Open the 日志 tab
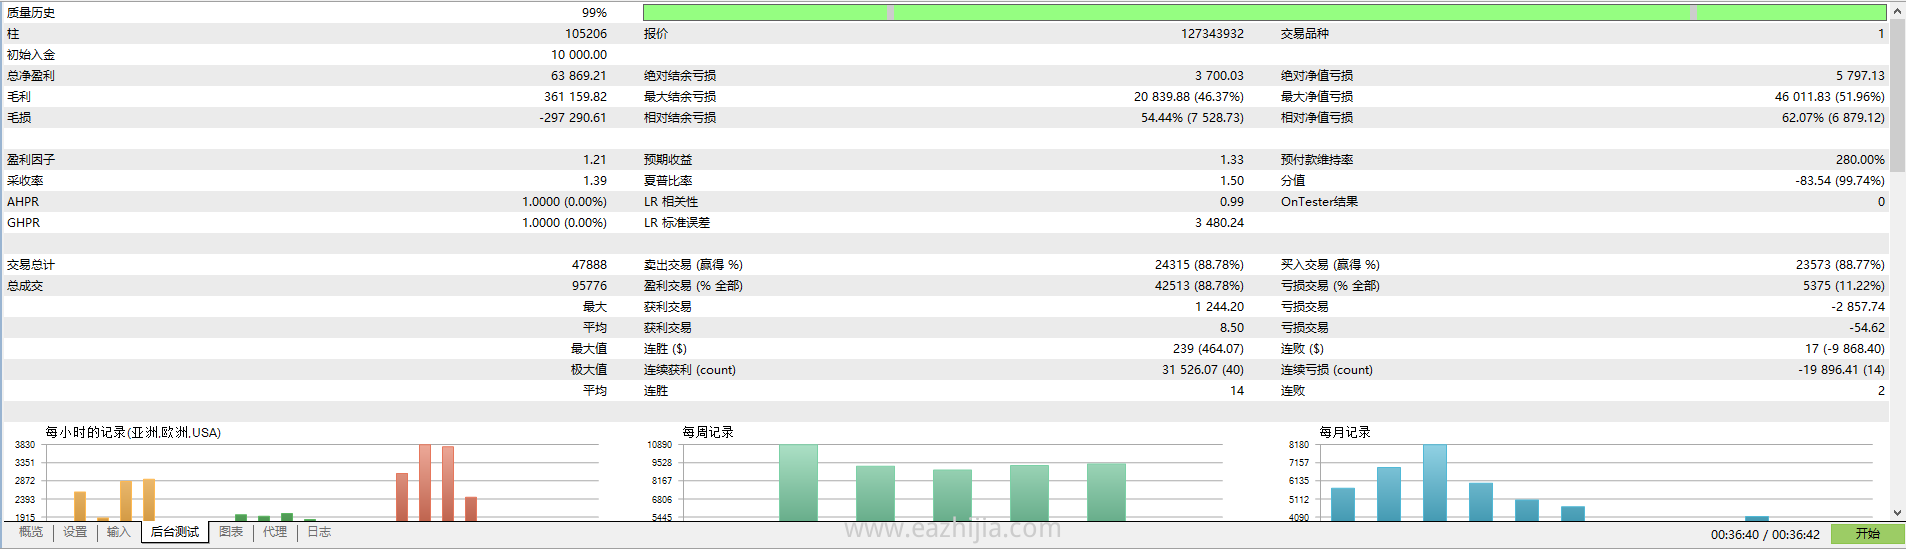This screenshot has height=549, width=1906. coord(319,532)
